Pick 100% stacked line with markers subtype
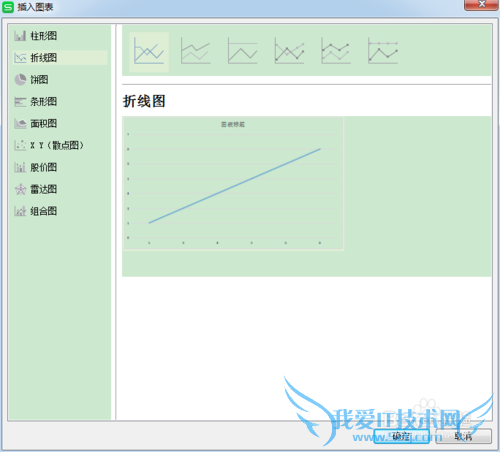Viewport: 500px width, 452px height. [x=383, y=51]
